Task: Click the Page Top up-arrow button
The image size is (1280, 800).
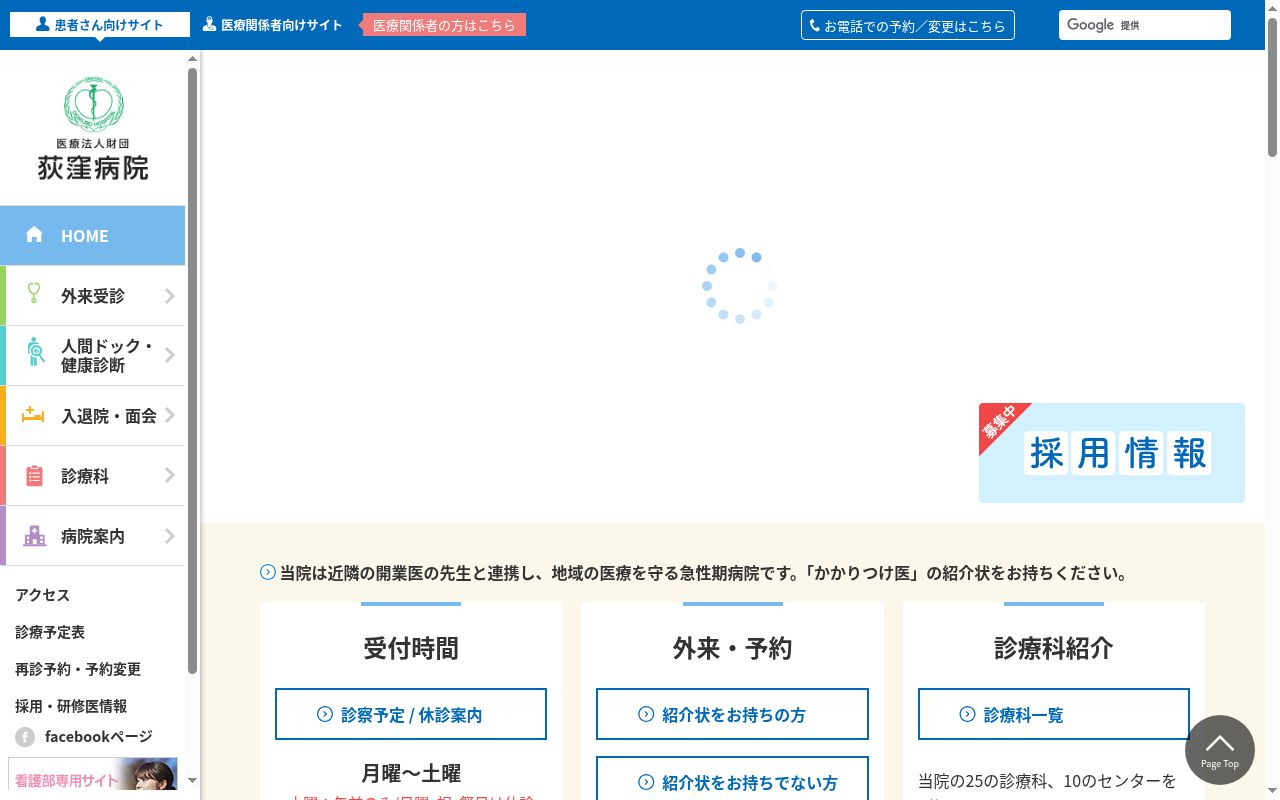Action: pyautogui.click(x=1219, y=750)
